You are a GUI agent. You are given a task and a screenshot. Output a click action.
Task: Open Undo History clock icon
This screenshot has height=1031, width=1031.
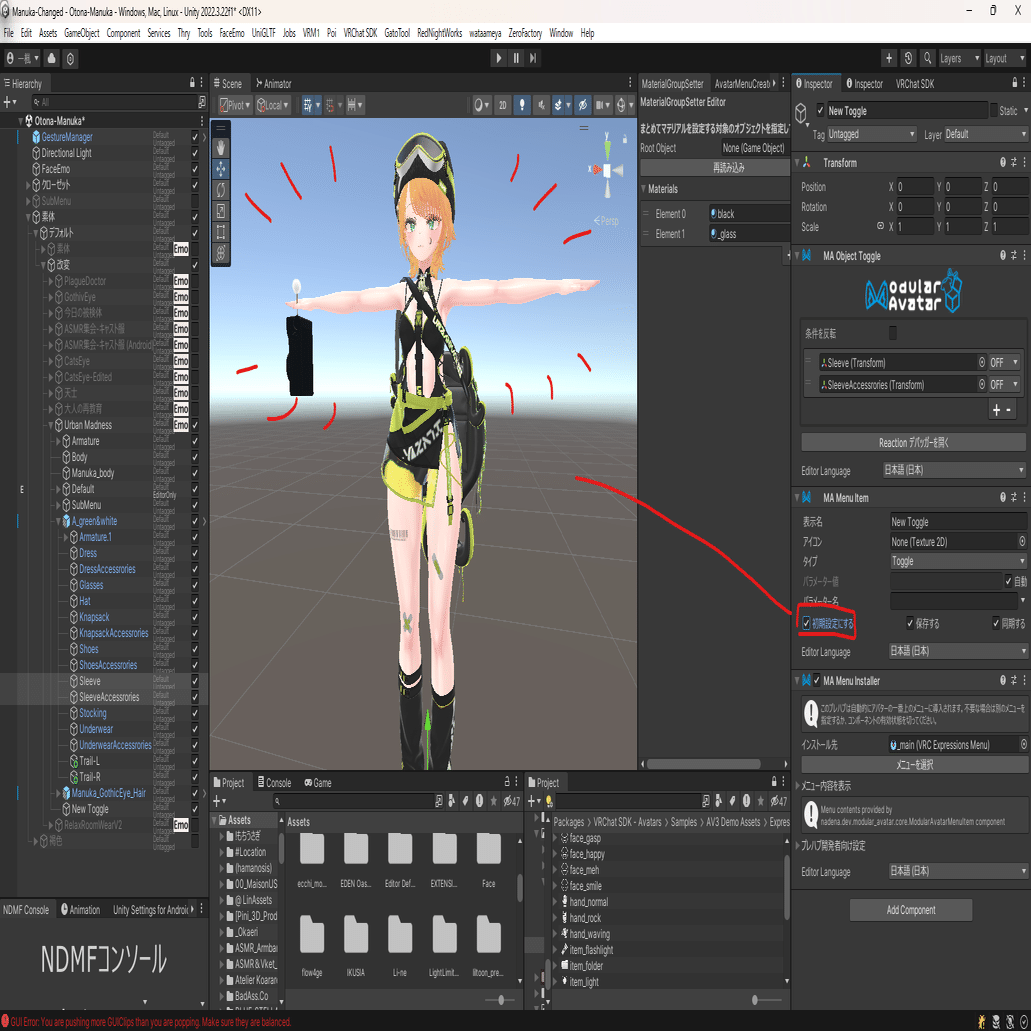[908, 58]
